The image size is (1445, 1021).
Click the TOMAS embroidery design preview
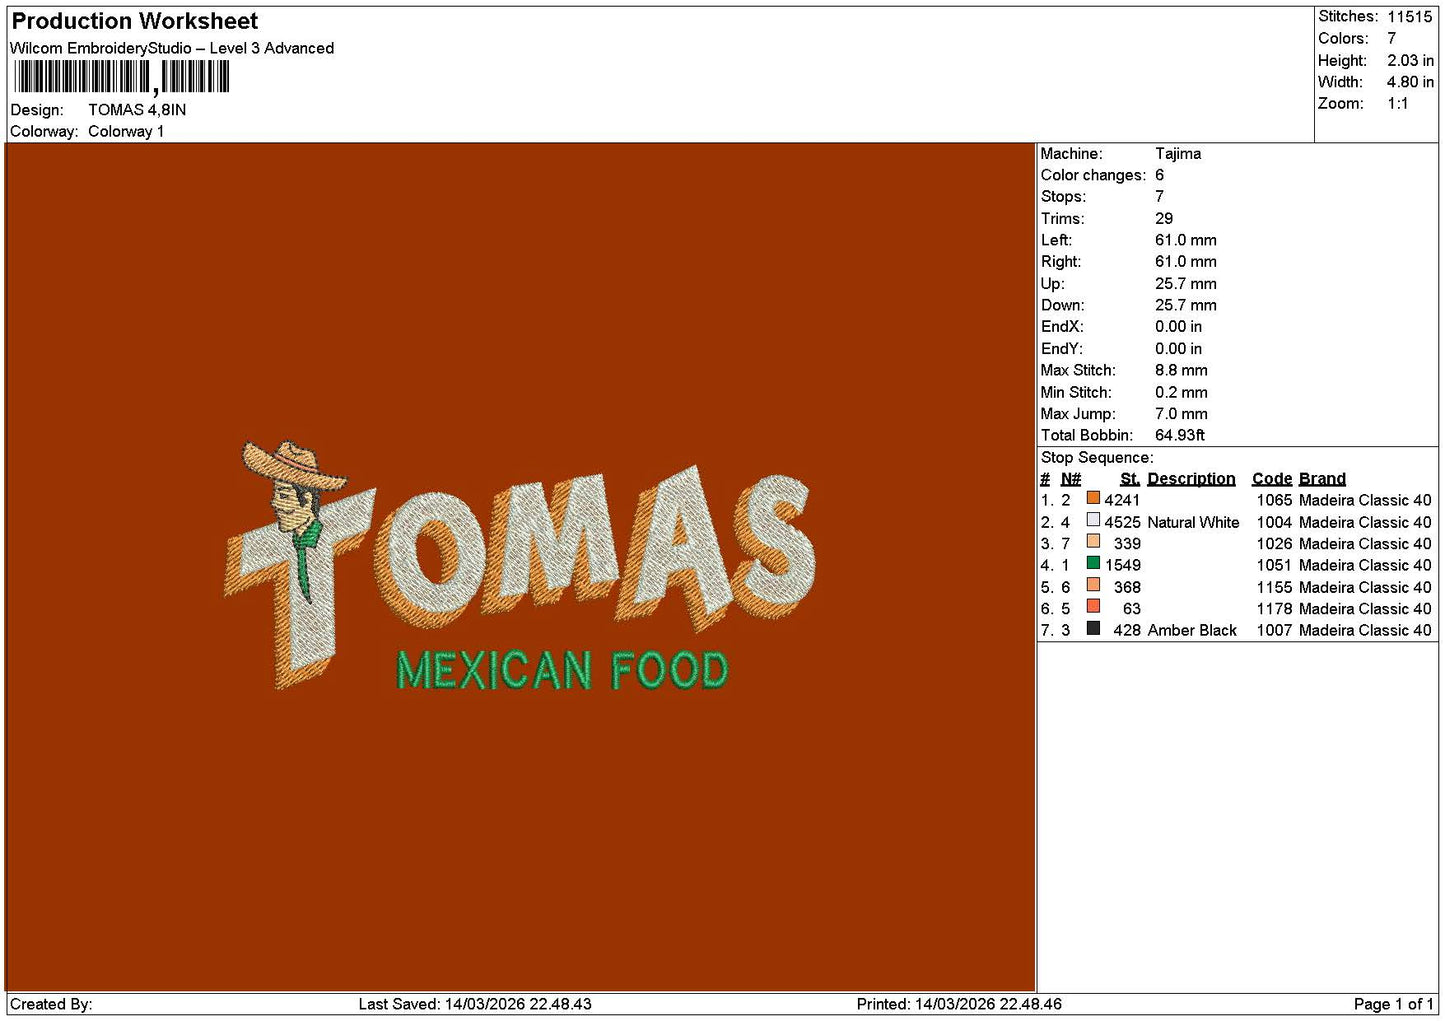(520, 565)
